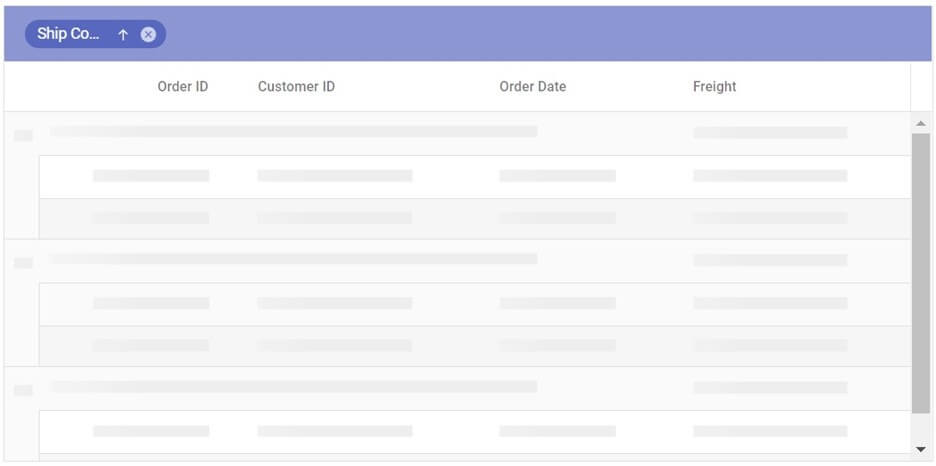
Task: Click first data row's Customer ID cell
Action: [334, 176]
